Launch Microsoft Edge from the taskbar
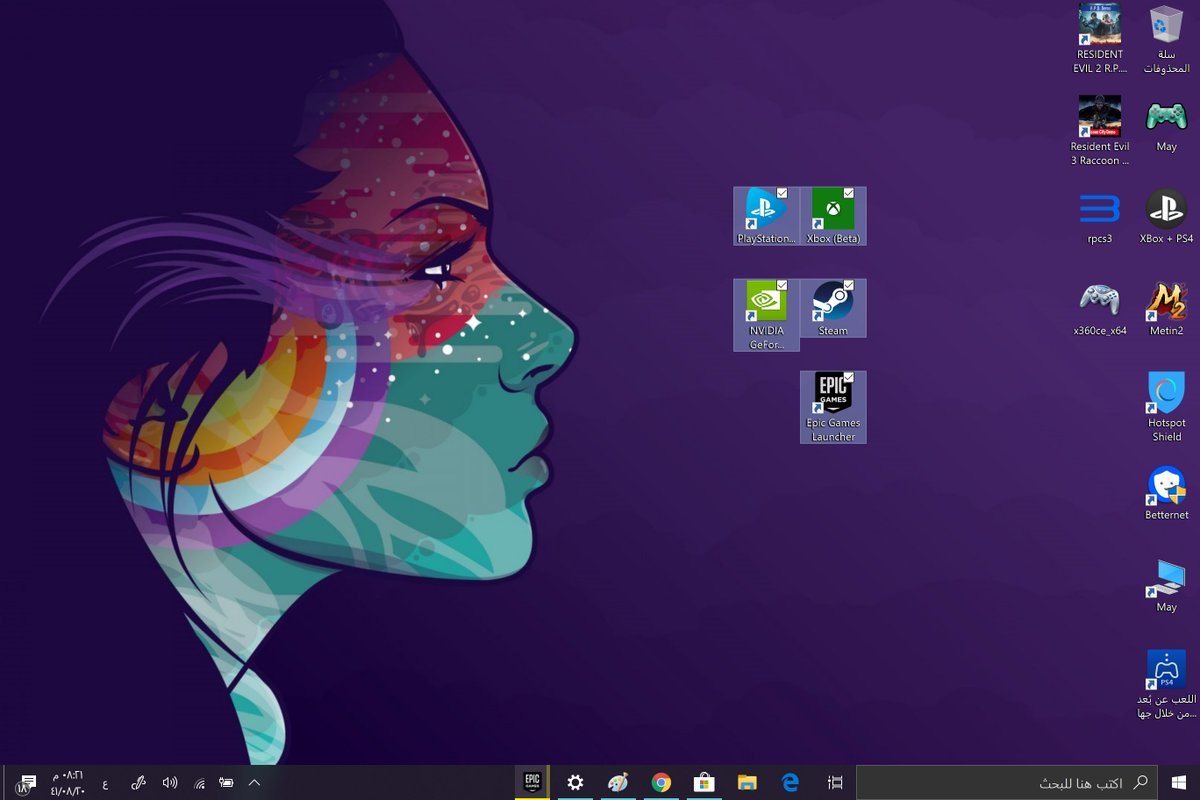This screenshot has height=800, width=1200. tap(790, 782)
